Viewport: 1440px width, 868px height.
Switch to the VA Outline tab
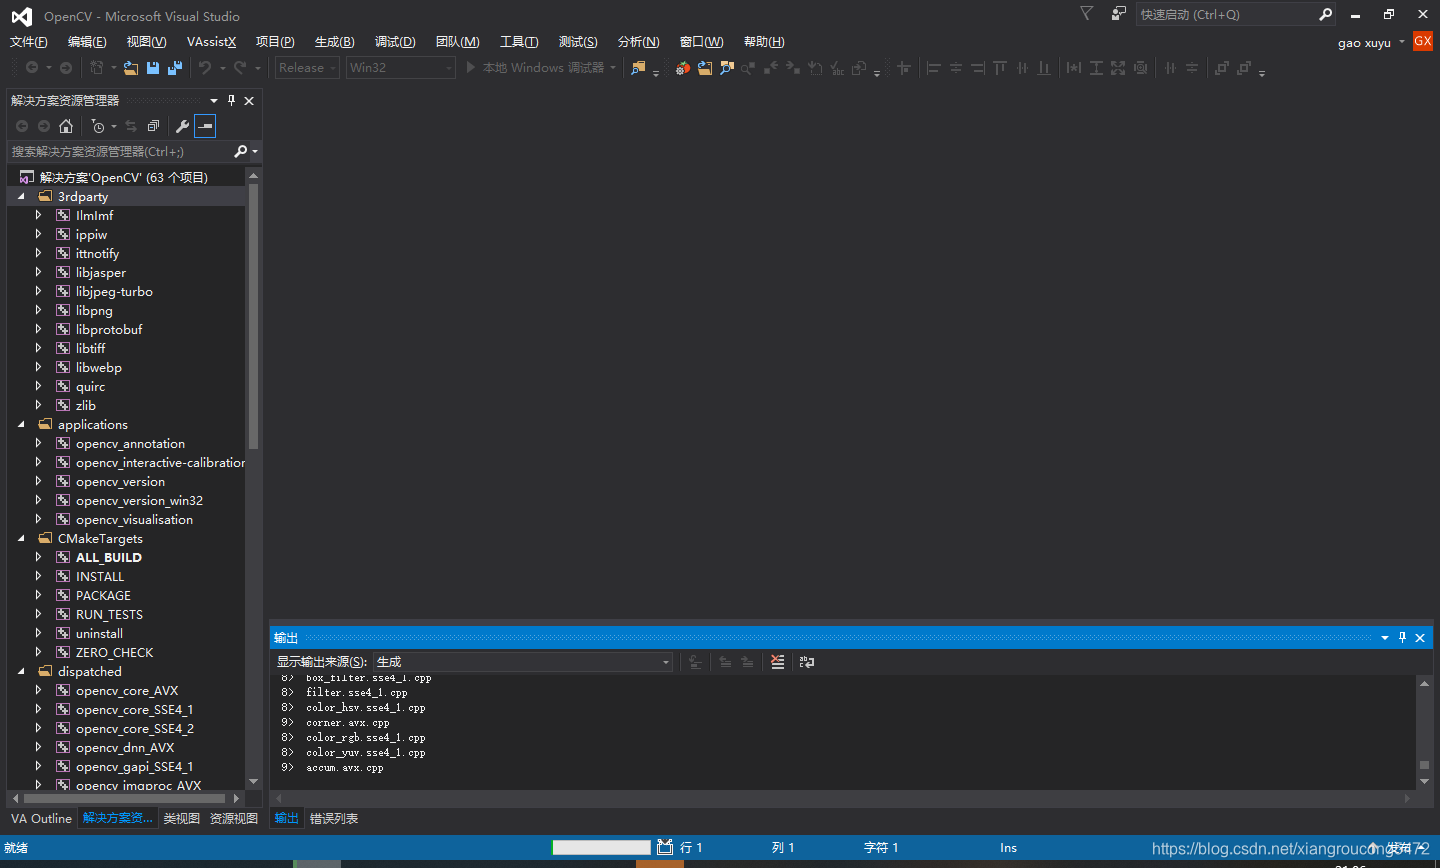[x=41, y=818]
